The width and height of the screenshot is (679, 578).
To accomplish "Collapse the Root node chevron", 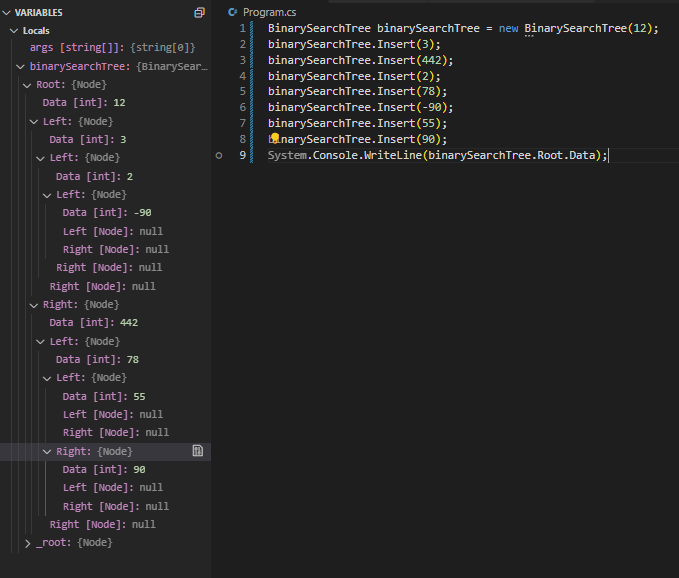I will click(x=27, y=85).
